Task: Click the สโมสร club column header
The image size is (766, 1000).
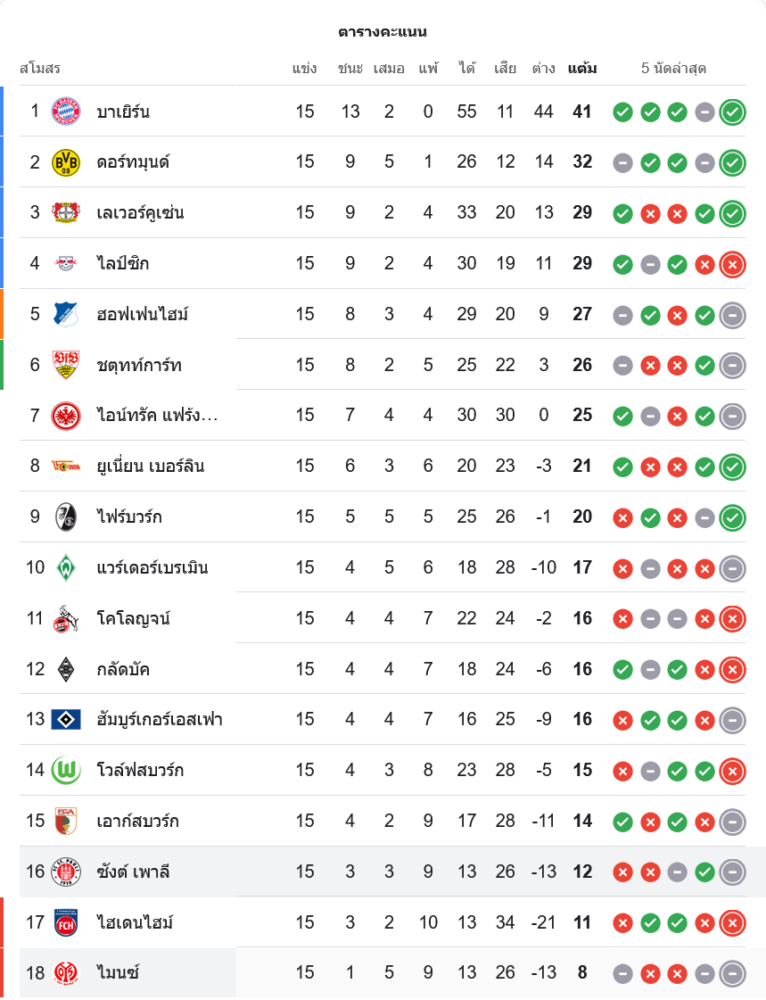Action: click(x=40, y=69)
